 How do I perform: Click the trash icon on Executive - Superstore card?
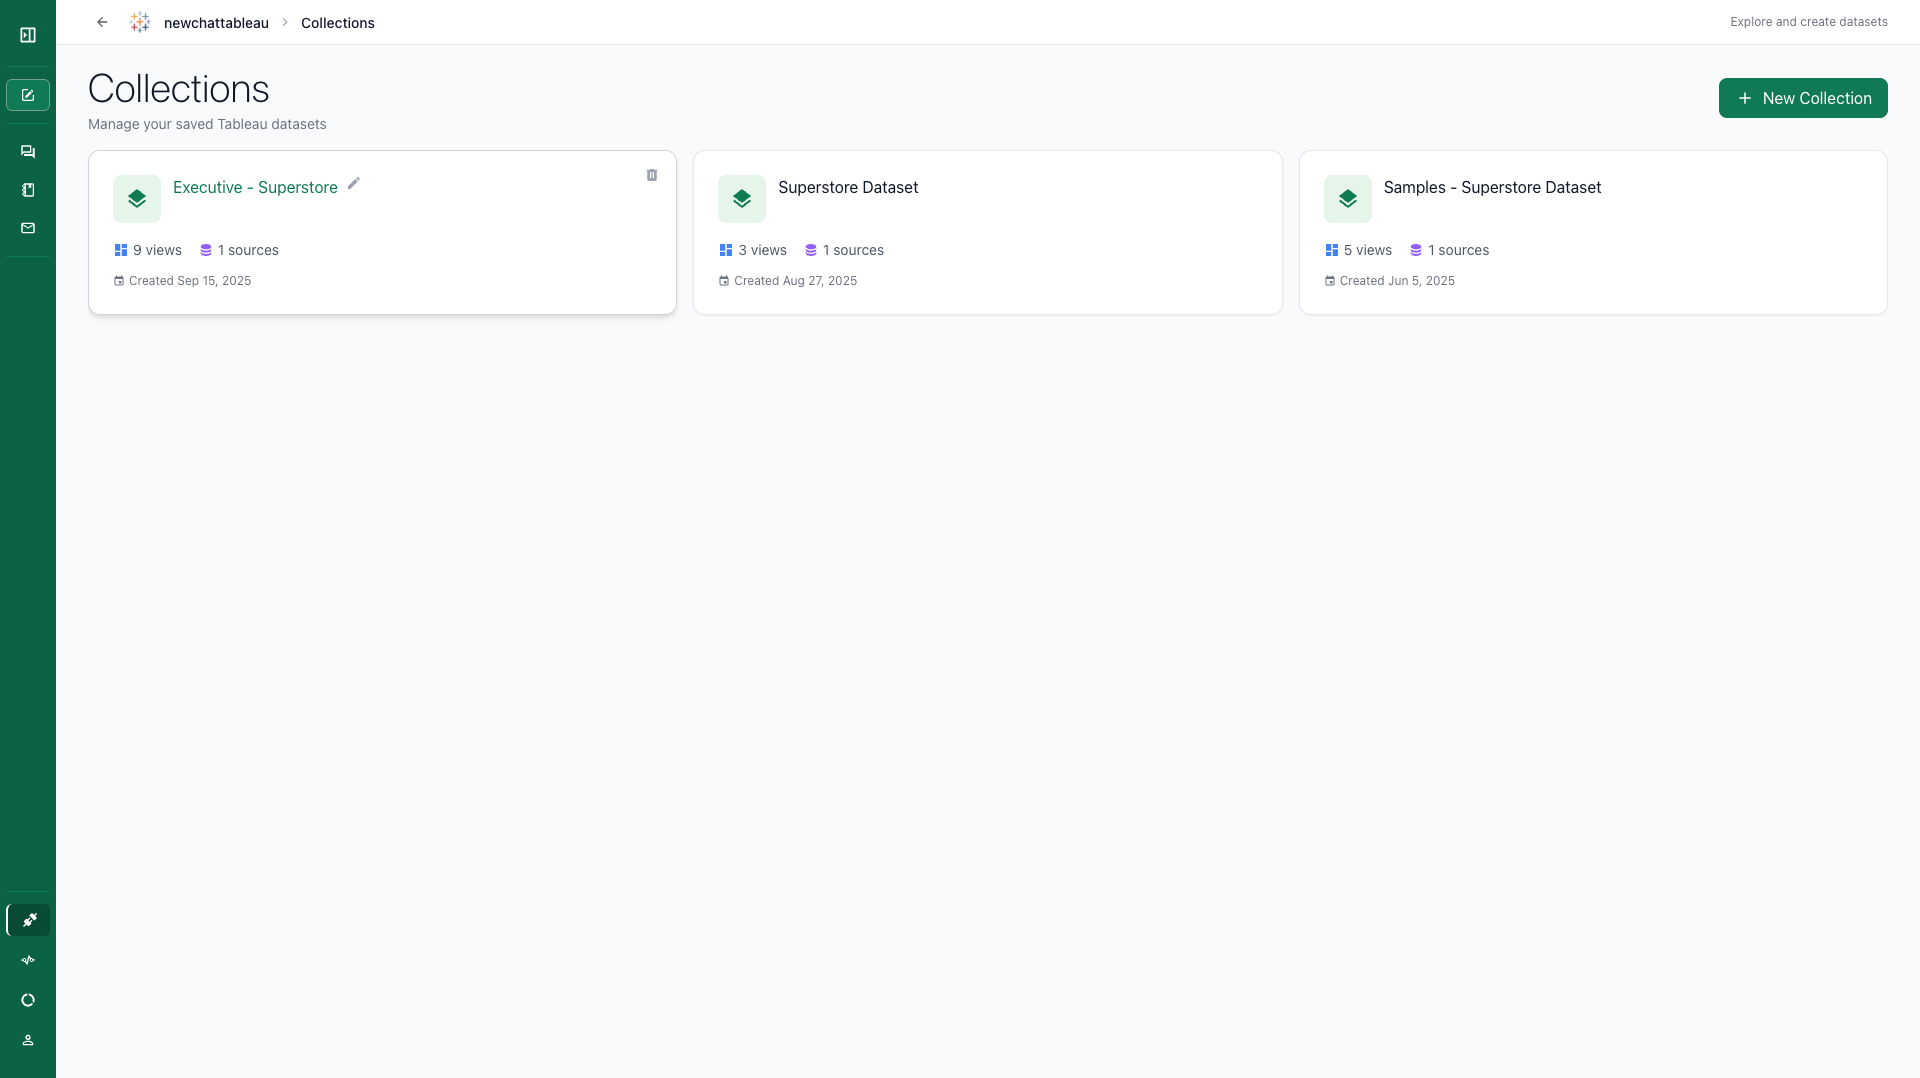652,175
